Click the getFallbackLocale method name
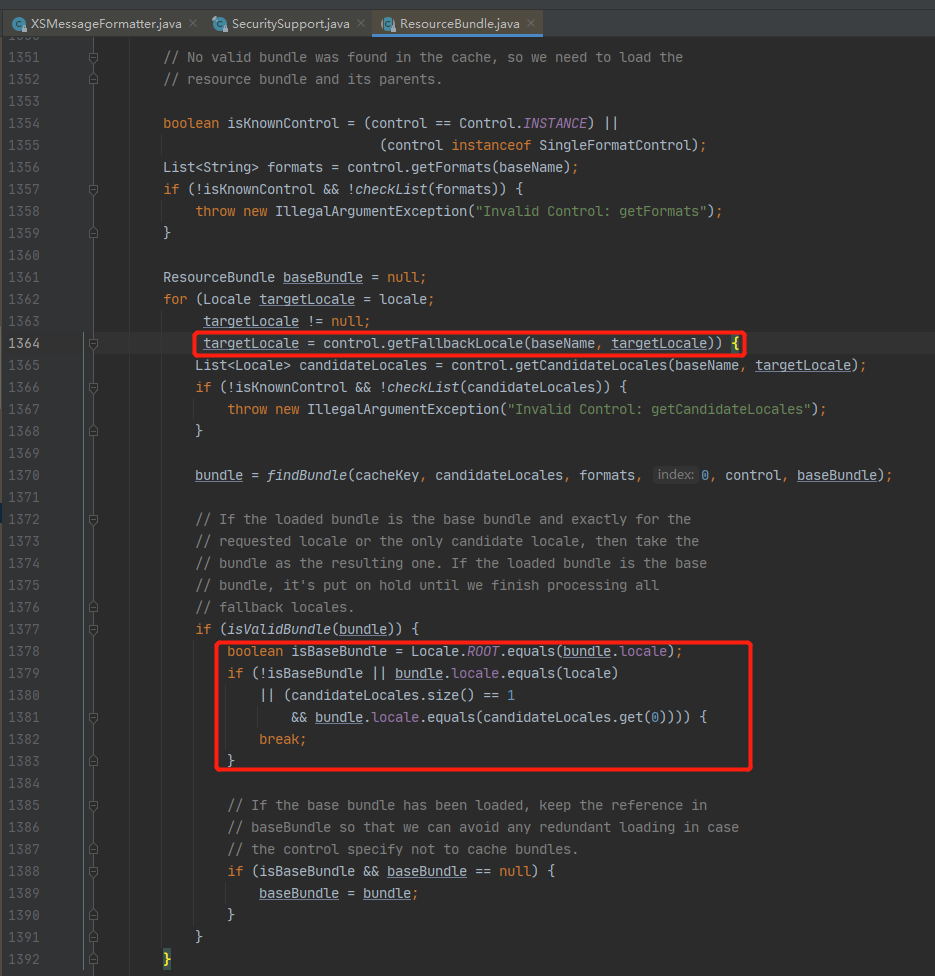 coord(455,344)
